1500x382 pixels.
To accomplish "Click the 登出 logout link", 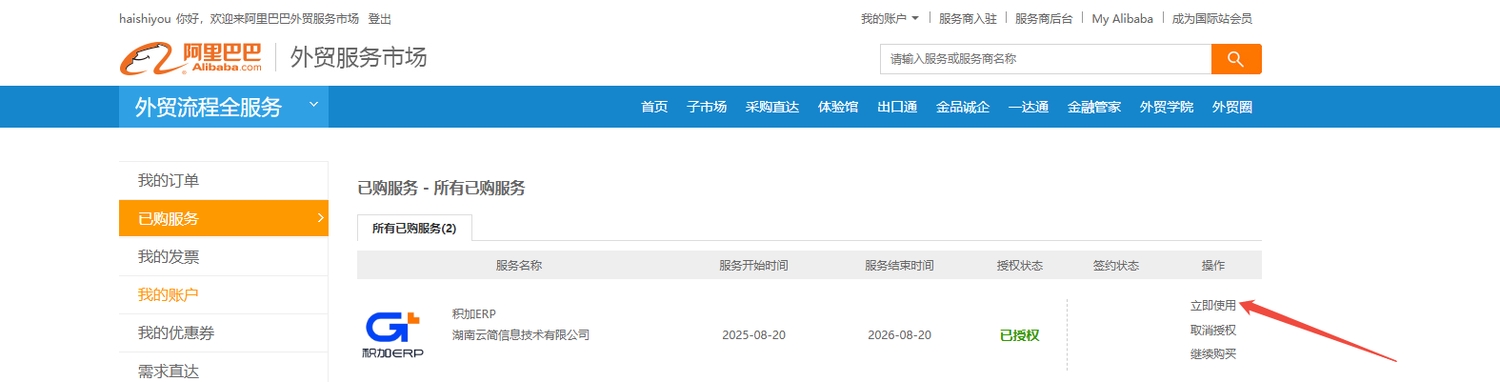I will tap(380, 19).
